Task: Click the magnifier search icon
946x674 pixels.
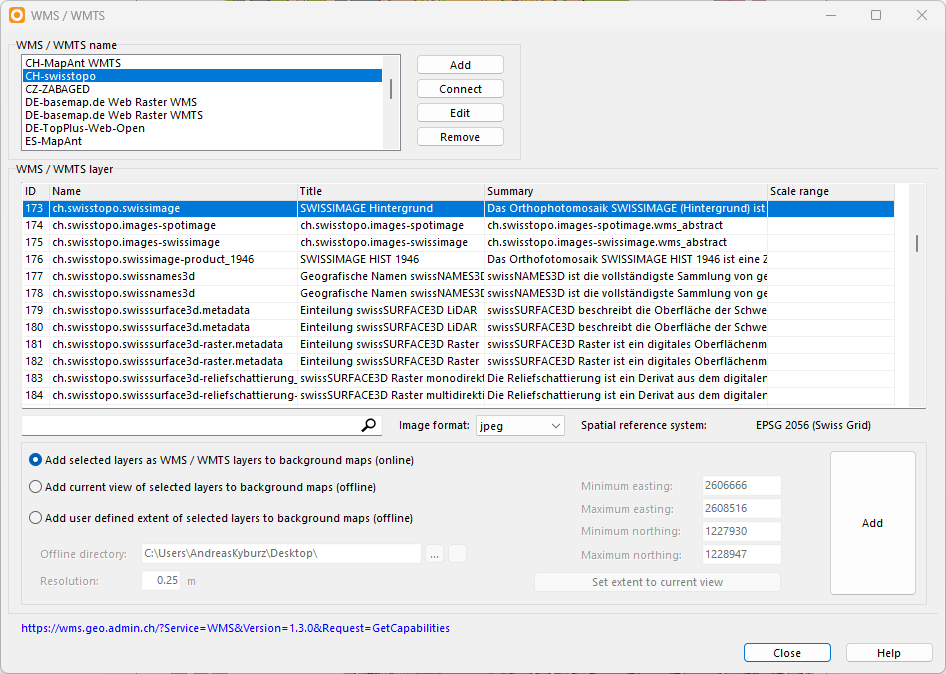Action: [x=368, y=425]
